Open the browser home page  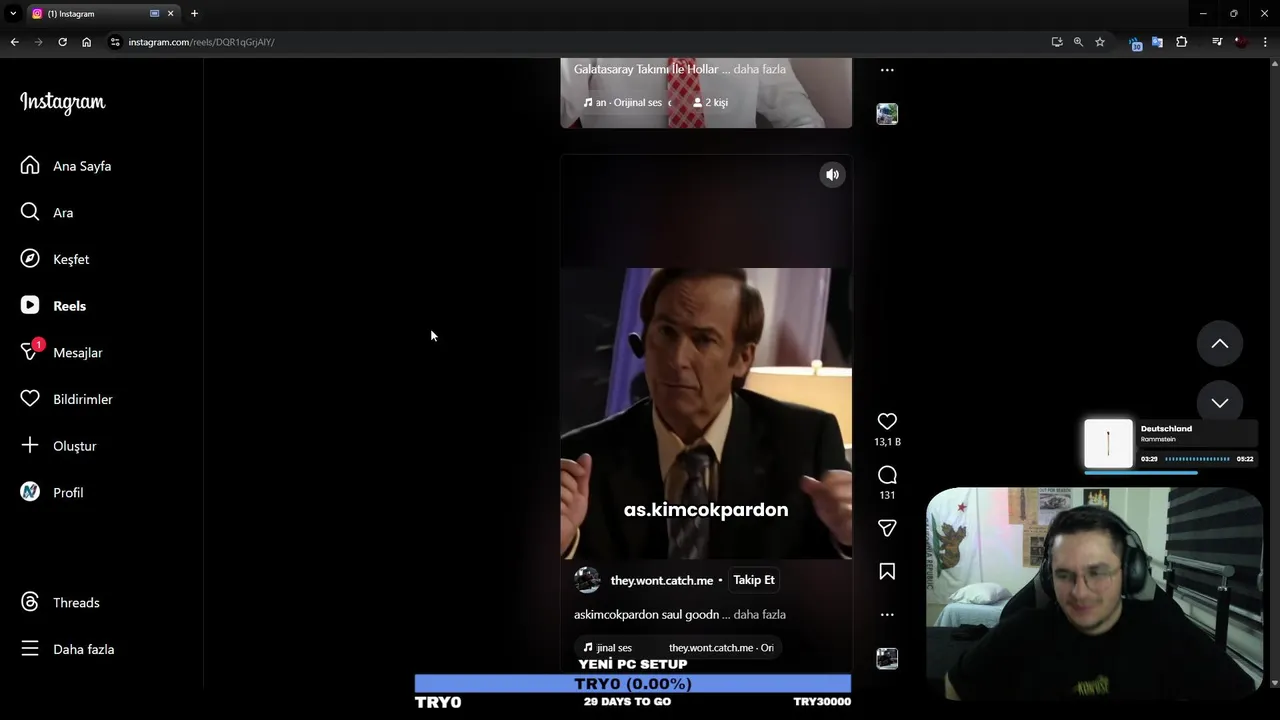86,42
